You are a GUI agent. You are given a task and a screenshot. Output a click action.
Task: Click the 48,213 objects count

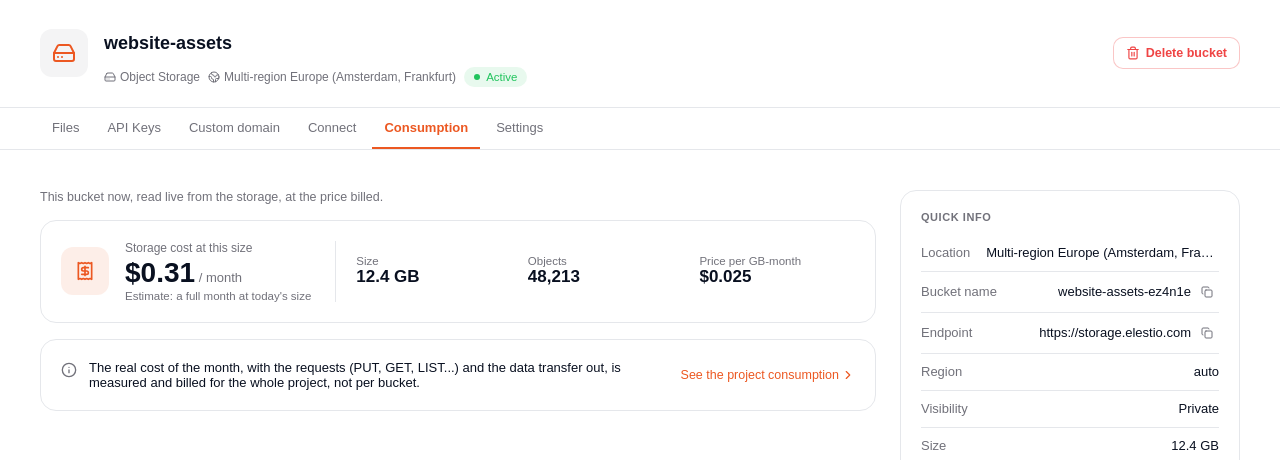(x=554, y=277)
